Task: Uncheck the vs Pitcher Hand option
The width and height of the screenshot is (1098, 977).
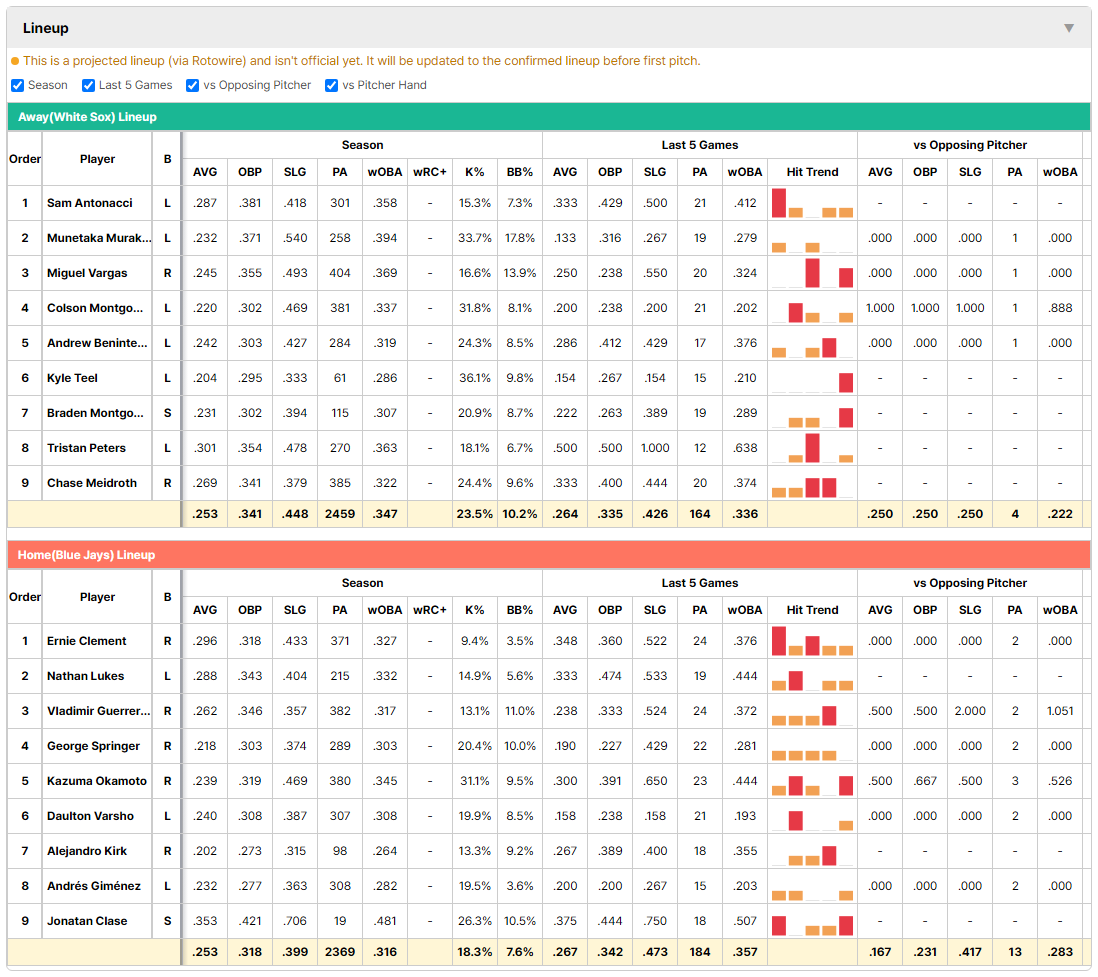Action: [331, 85]
